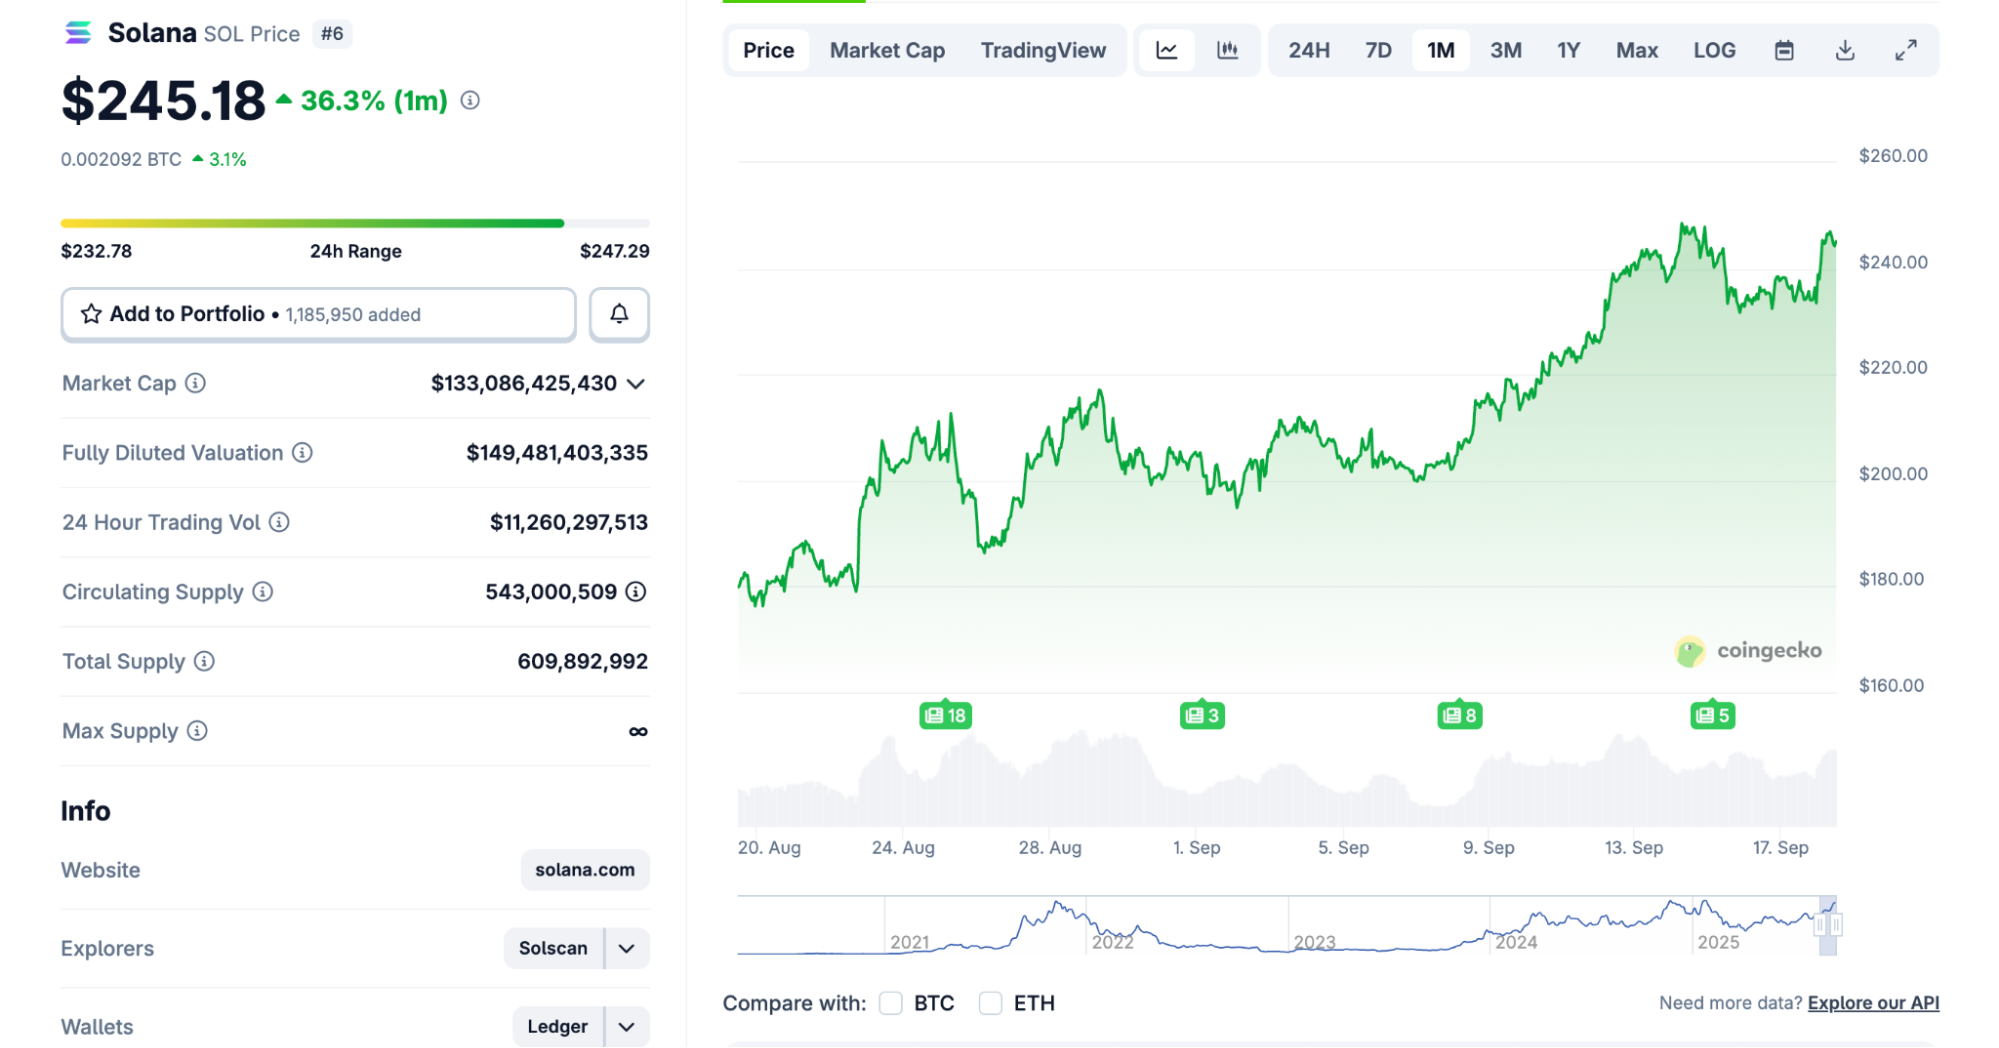1999x1048 pixels.
Task: Click $11,260,297,513 trading volume value
Action: 569,522
